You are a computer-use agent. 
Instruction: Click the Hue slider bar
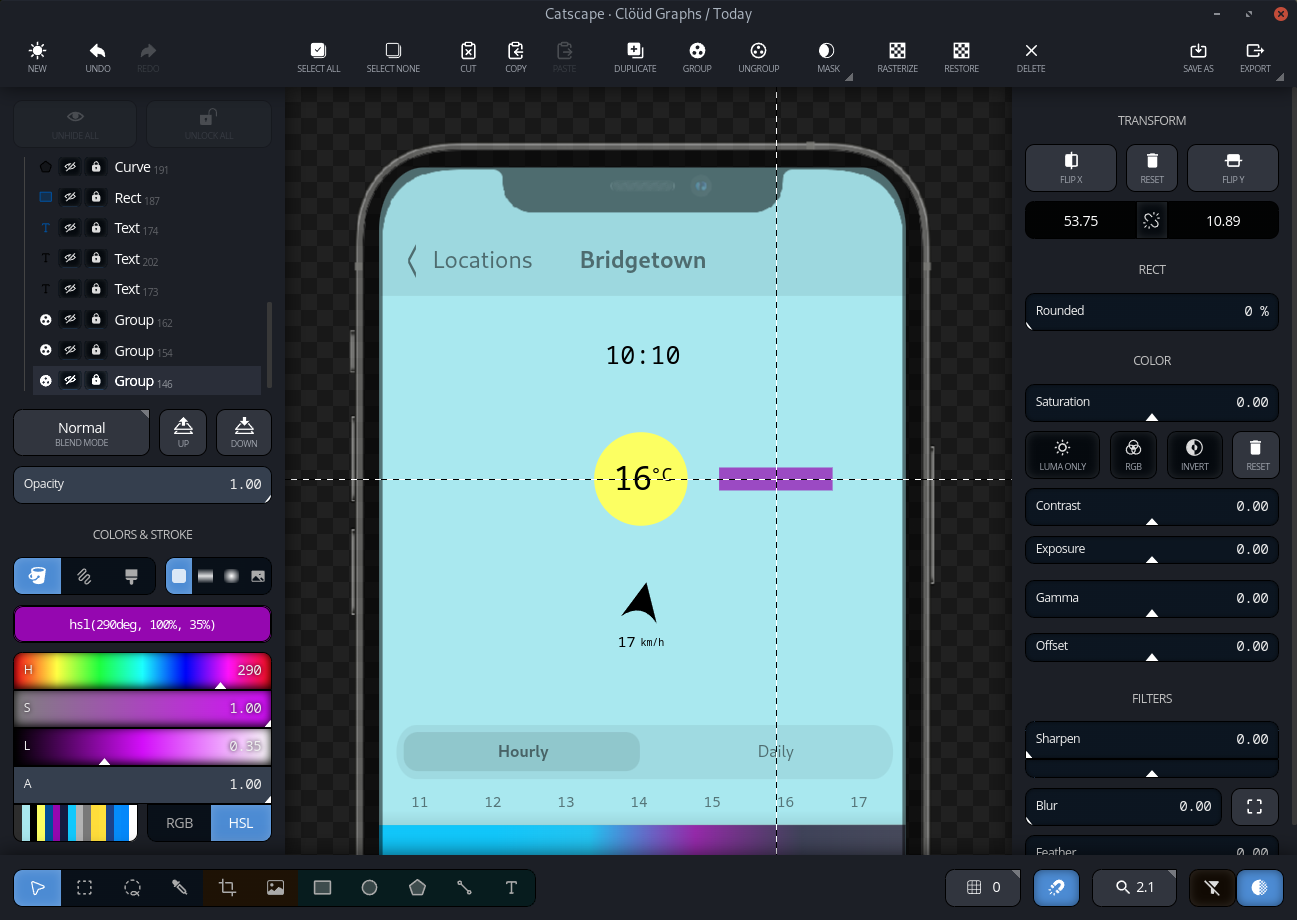[142, 670]
